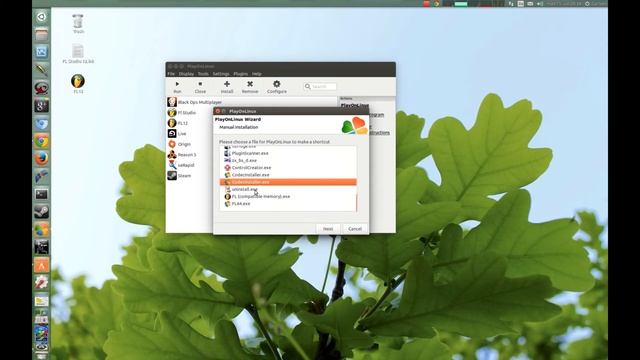Open Ubuntu Software Center from launcher

tap(41, 265)
